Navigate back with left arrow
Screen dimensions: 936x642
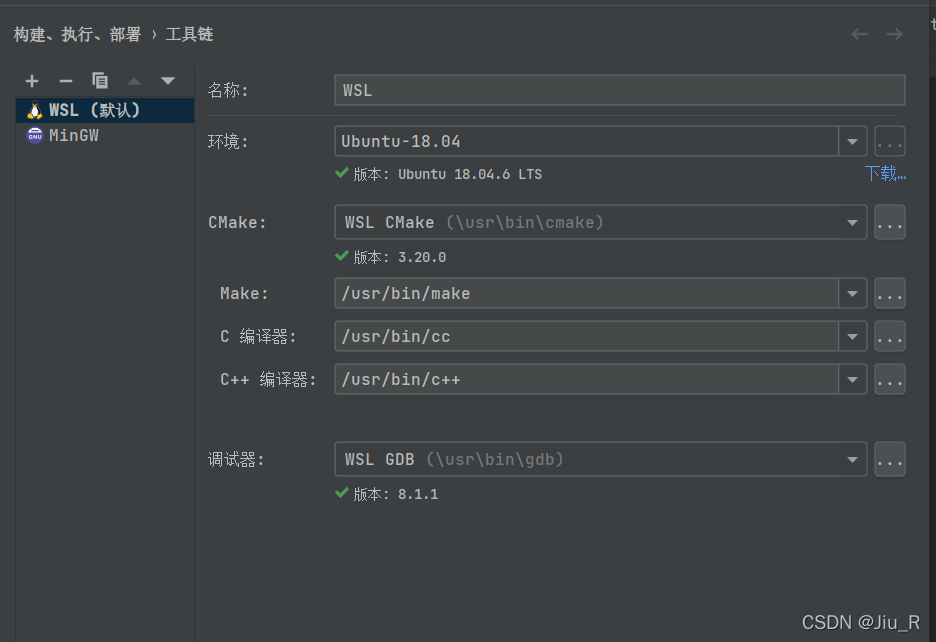tap(860, 34)
